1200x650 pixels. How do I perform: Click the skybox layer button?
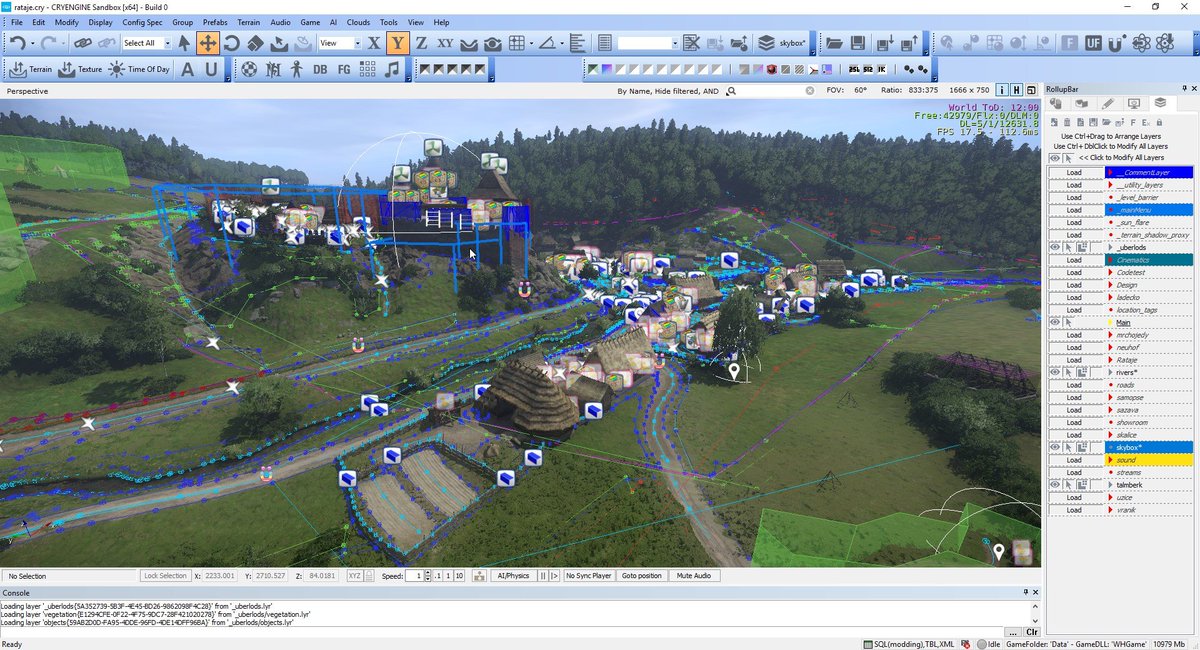click(x=782, y=43)
